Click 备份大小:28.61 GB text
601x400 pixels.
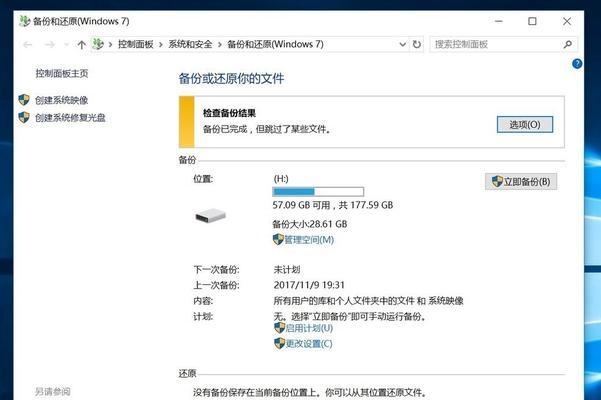310,224
